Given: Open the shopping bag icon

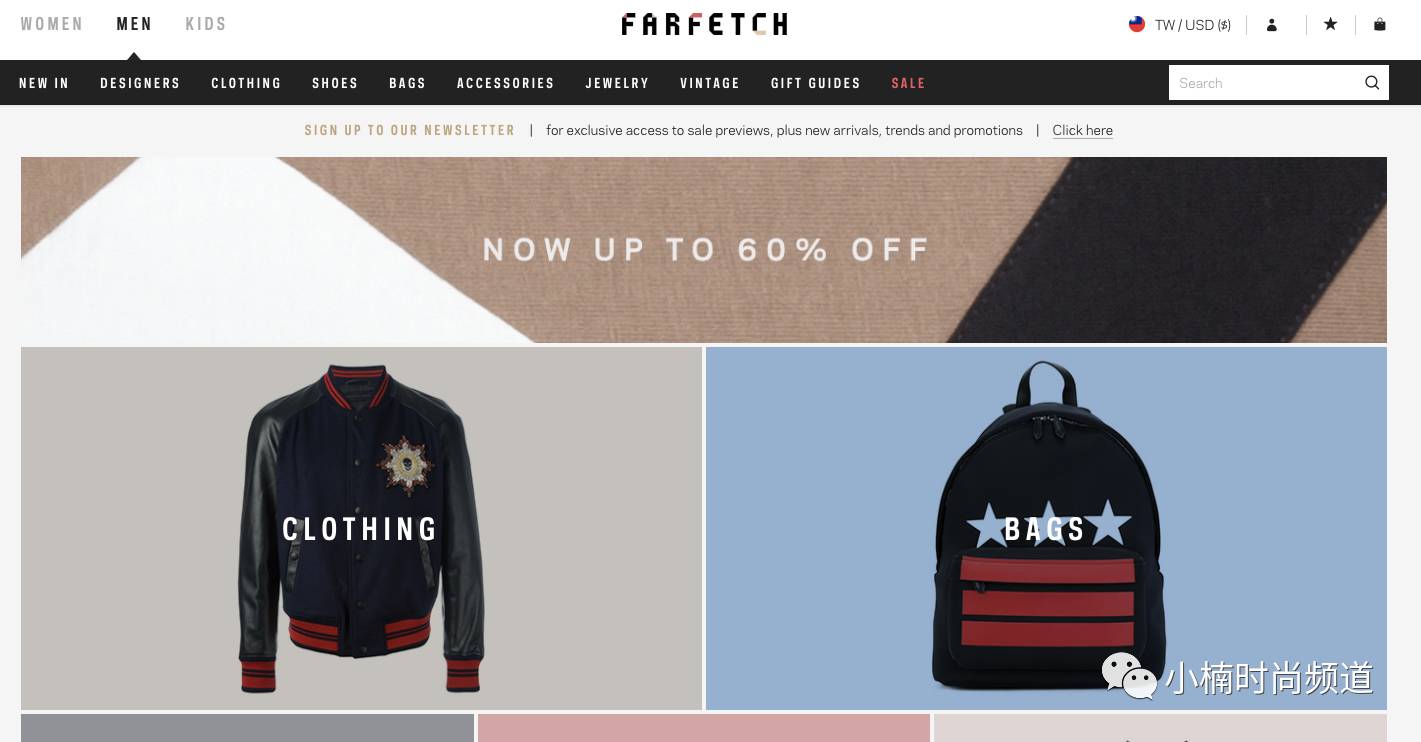Looking at the screenshot, I should tap(1380, 24).
